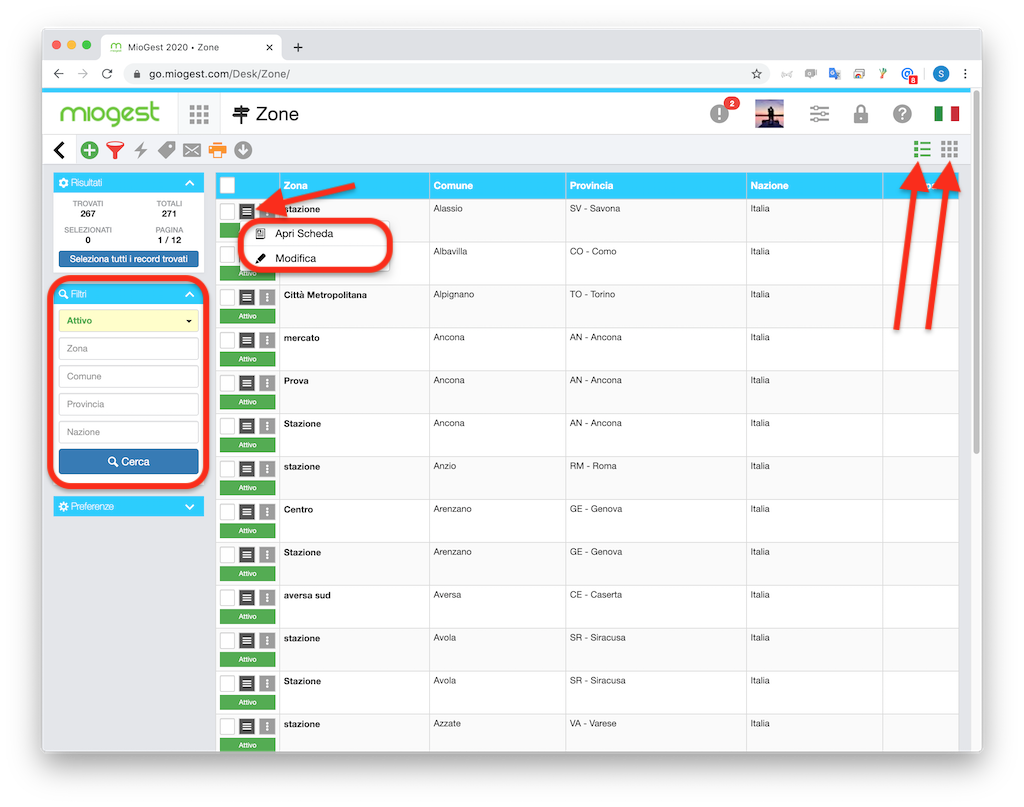The height and width of the screenshot is (807, 1024).
Task: Check the checkbox for Anzio stazione row
Action: [x=227, y=469]
